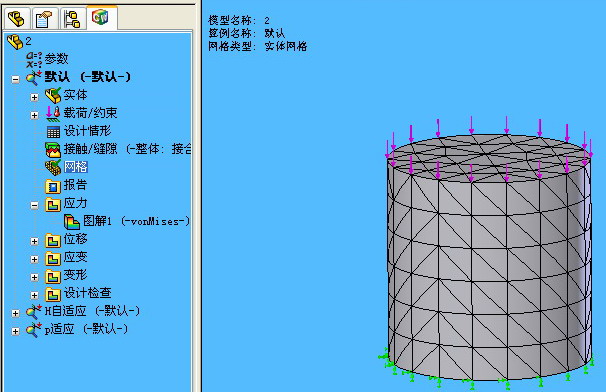Select the 设计检查 tree item
Viewport: 606px width, 392px height.
[x=87, y=293]
